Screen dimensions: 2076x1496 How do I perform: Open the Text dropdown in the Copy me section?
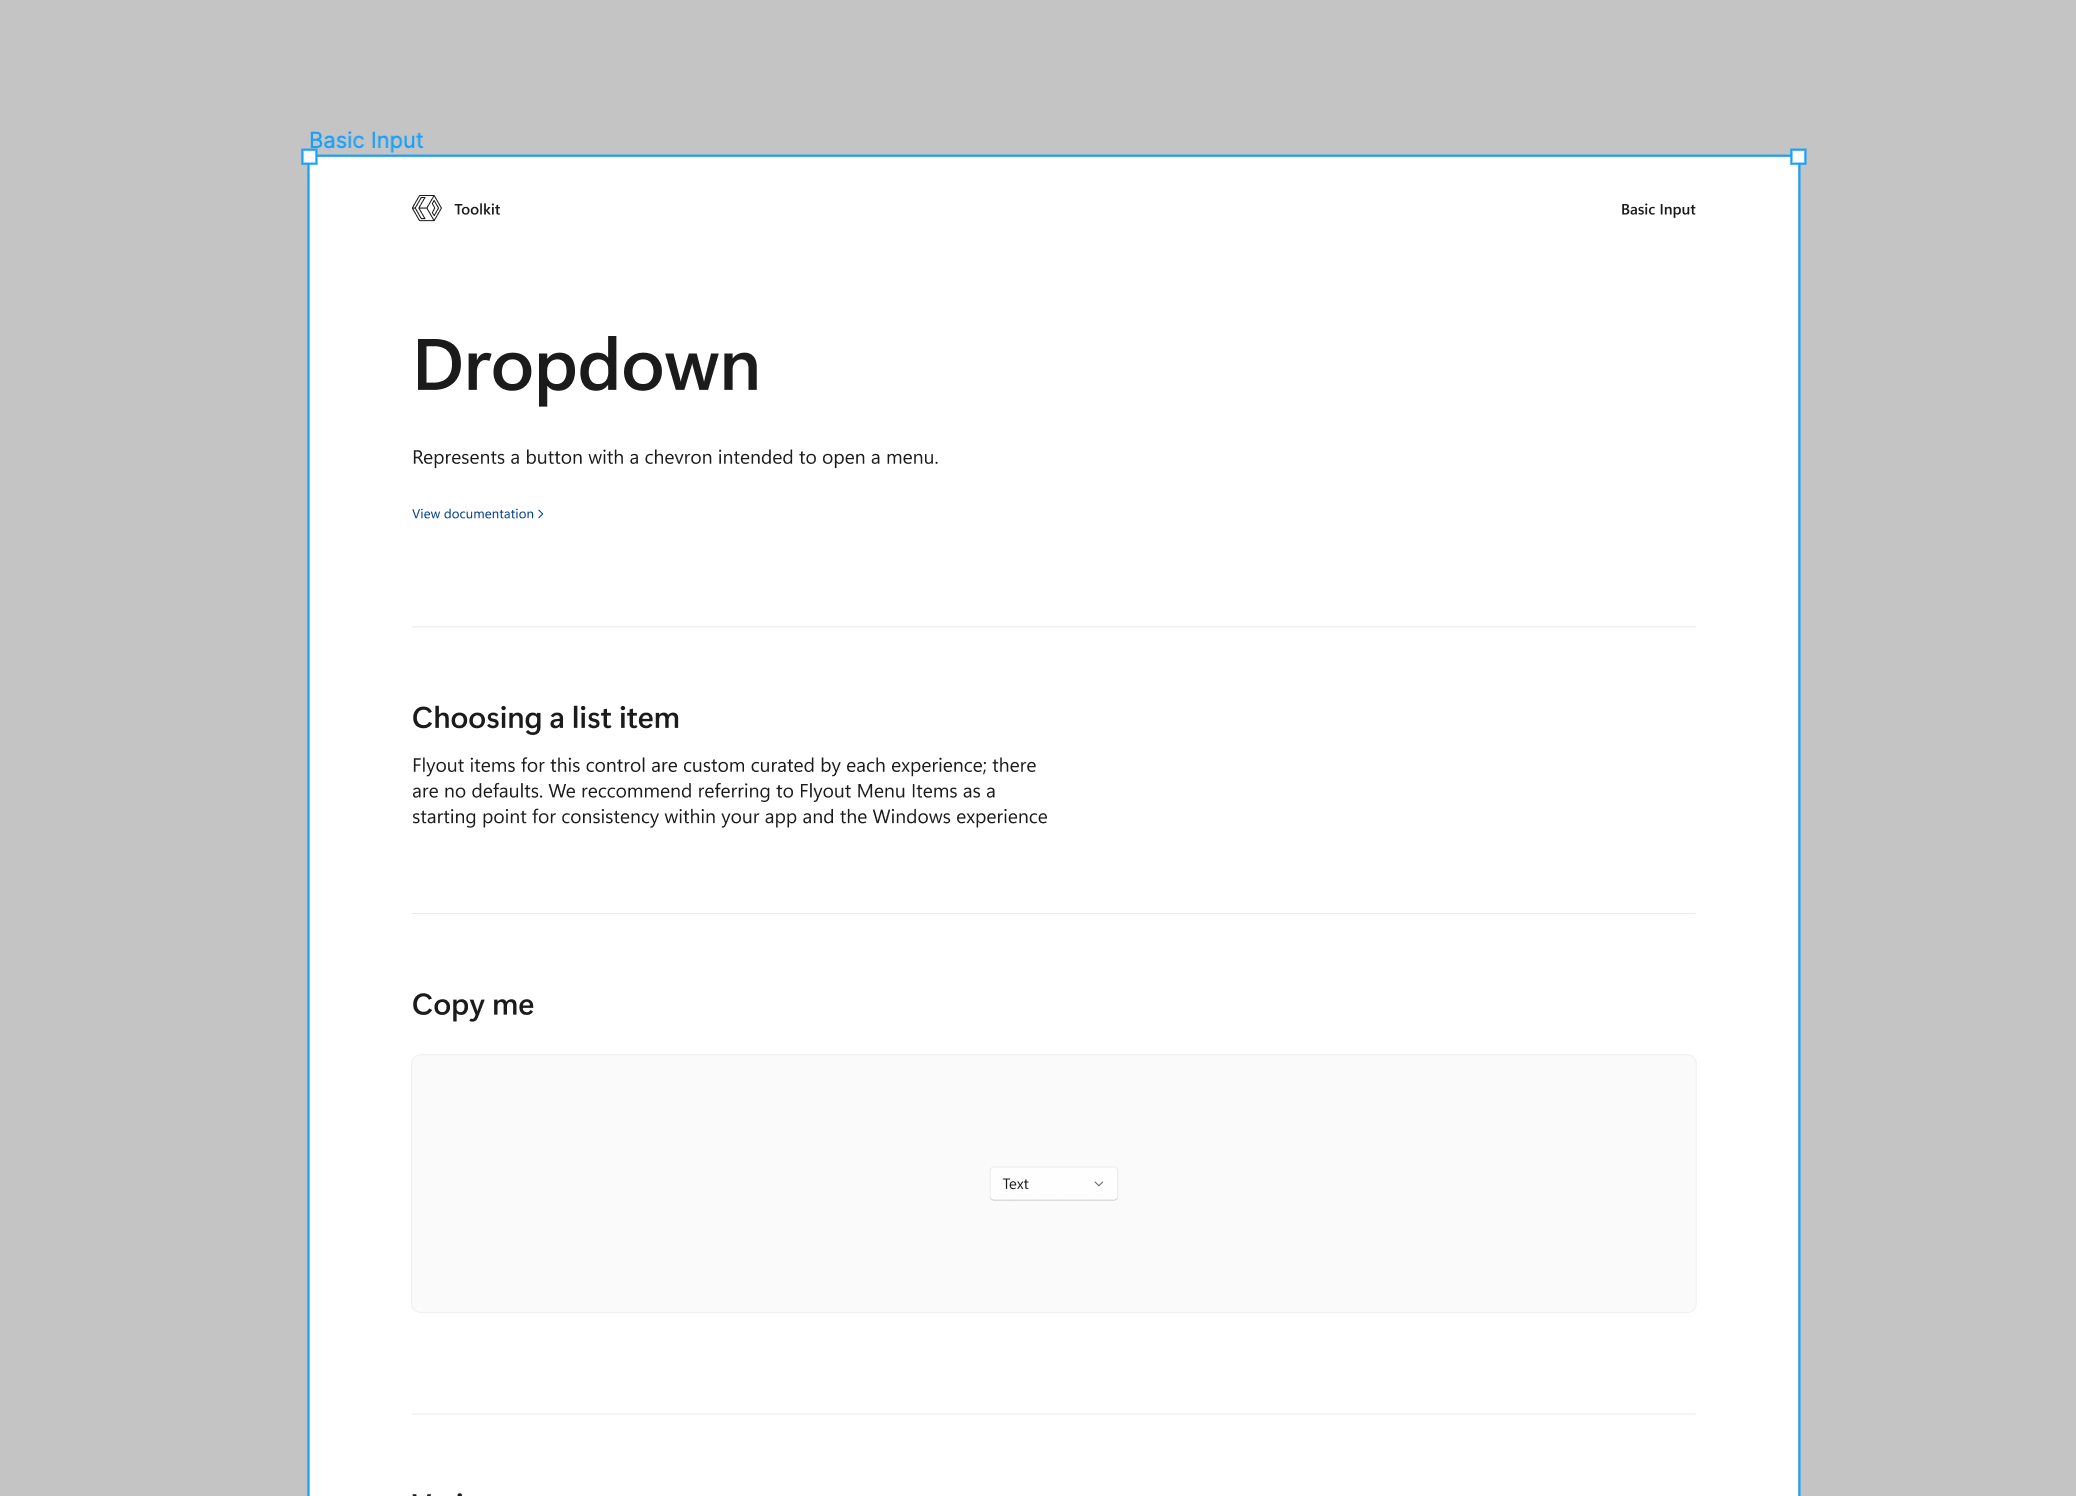point(1053,1183)
